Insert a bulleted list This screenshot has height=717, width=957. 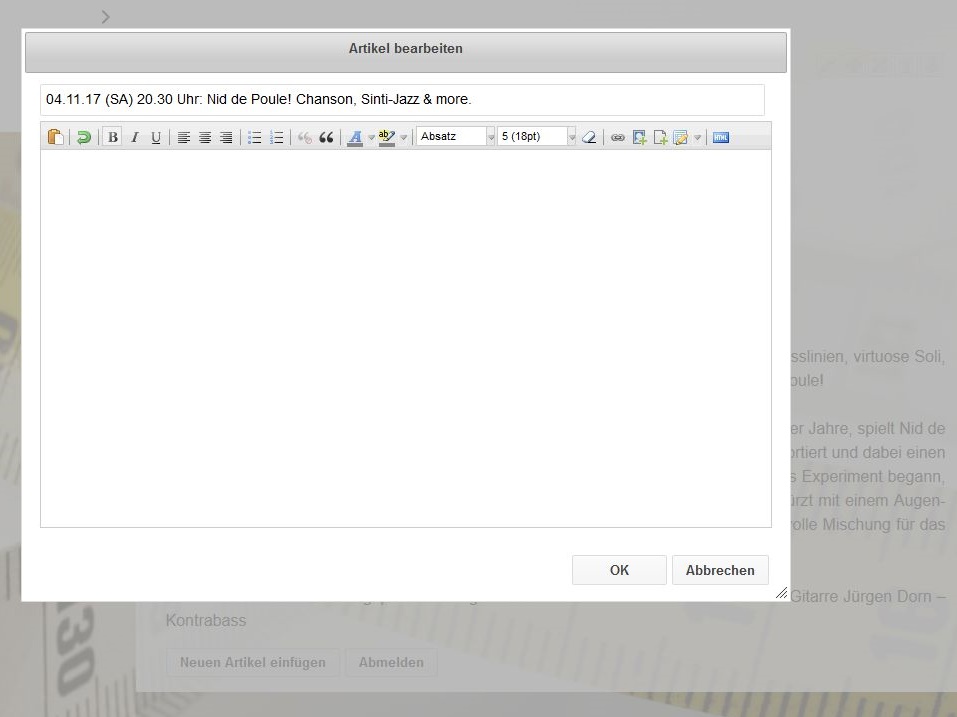(255, 137)
